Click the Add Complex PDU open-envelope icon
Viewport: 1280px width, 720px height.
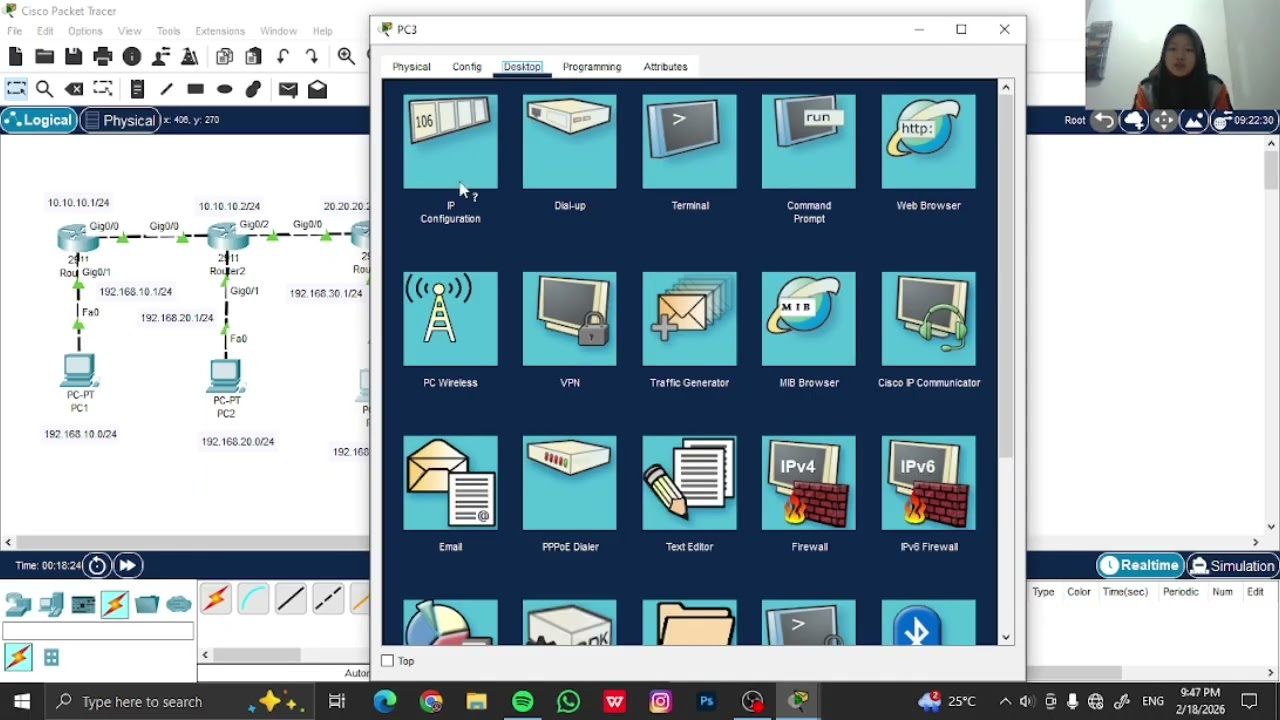317,89
